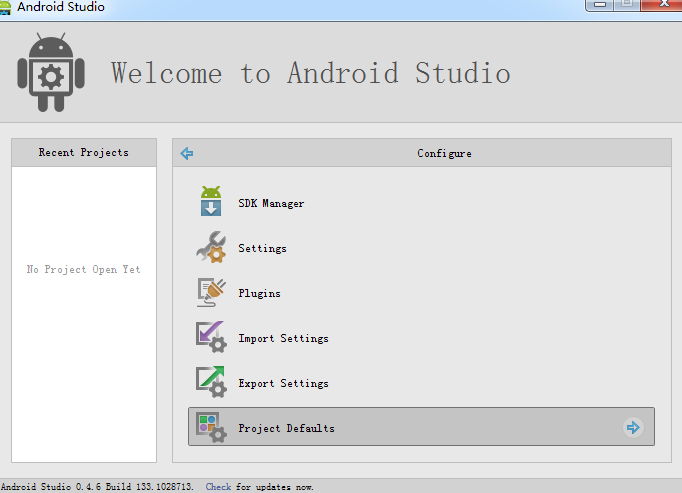Image resolution: width=682 pixels, height=493 pixels.
Task: Click the Settings wrench and gear icon
Action: click(x=211, y=247)
